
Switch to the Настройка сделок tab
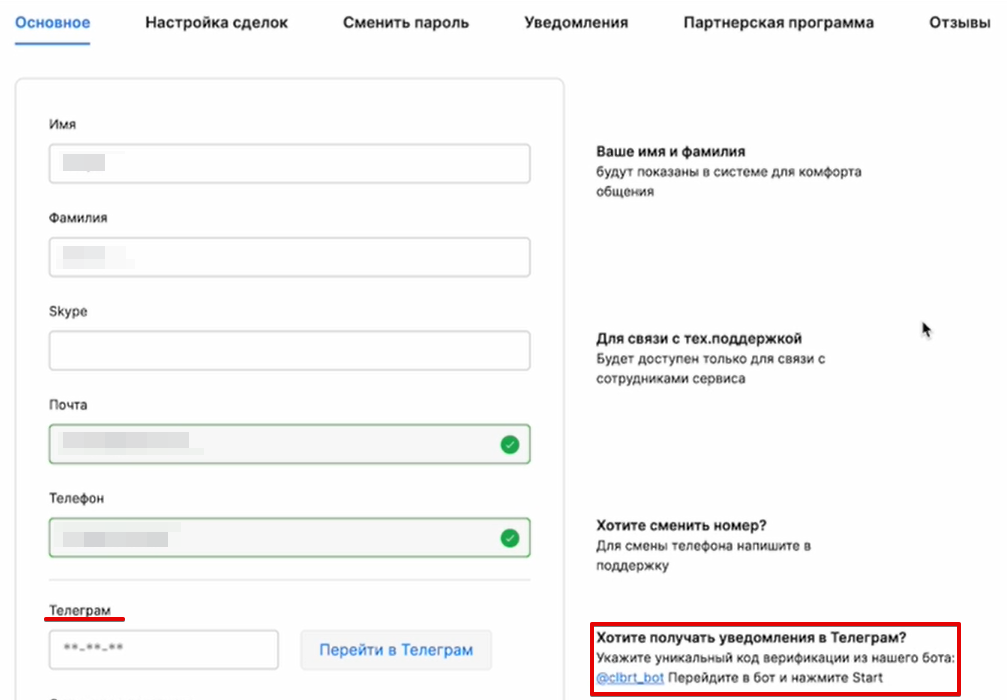click(x=216, y=21)
